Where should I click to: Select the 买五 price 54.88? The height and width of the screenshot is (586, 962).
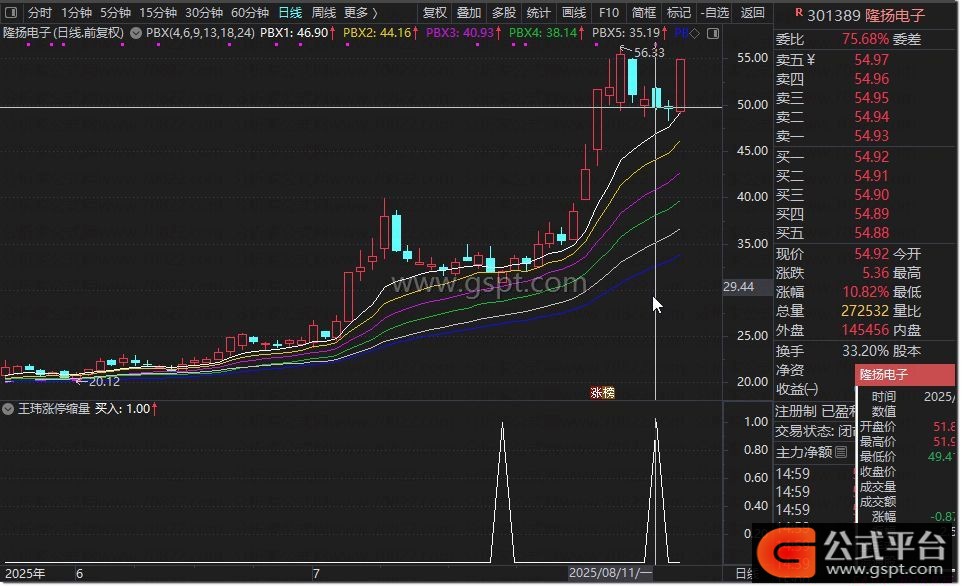coord(871,233)
